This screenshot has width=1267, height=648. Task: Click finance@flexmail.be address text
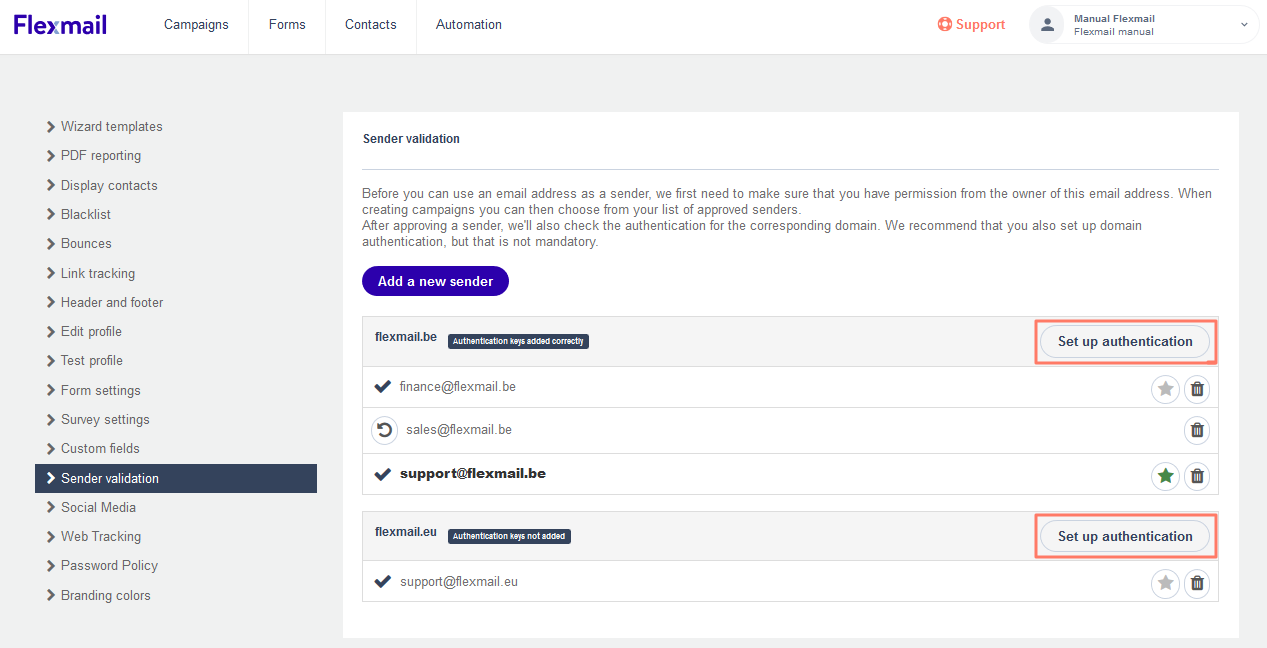[458, 386]
